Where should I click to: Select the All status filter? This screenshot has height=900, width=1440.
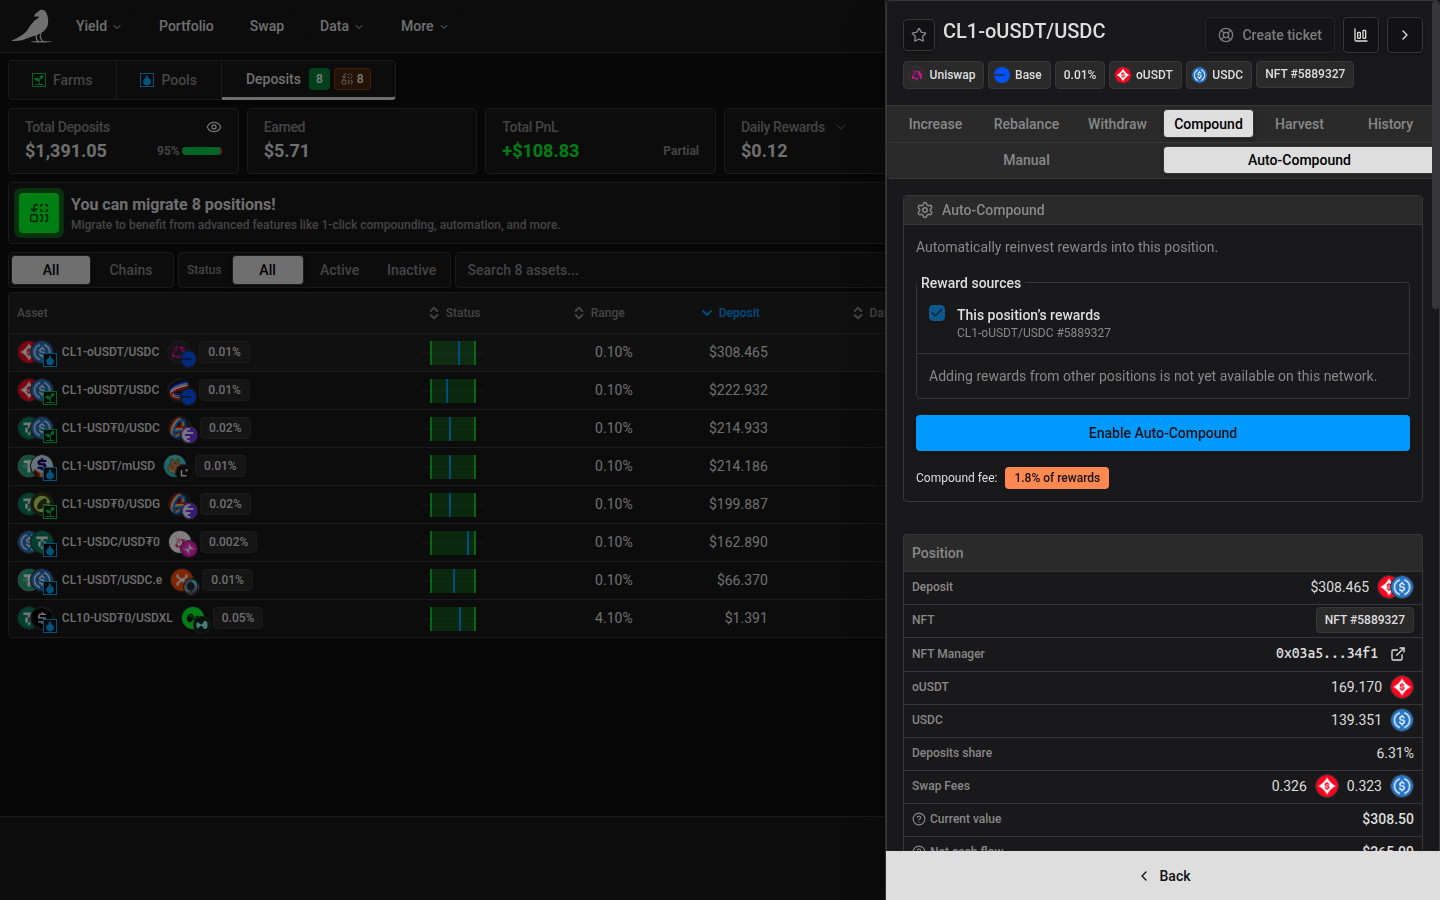(267, 270)
